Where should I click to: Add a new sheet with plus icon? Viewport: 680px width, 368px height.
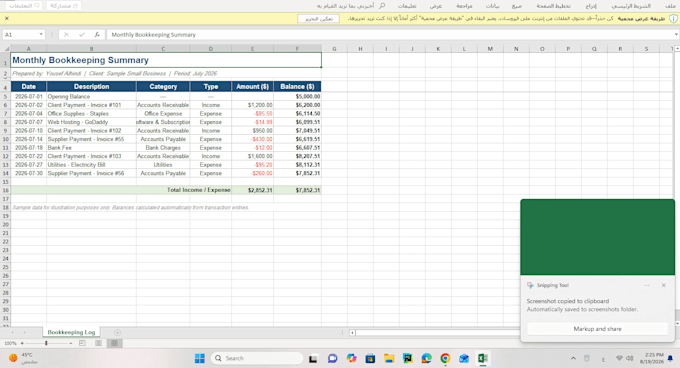point(118,332)
